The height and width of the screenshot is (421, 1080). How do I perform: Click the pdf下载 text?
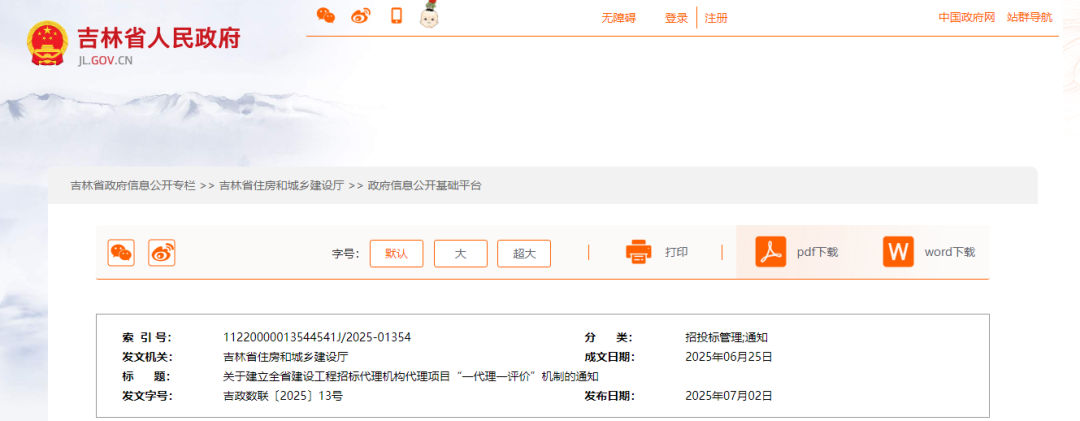pos(818,252)
